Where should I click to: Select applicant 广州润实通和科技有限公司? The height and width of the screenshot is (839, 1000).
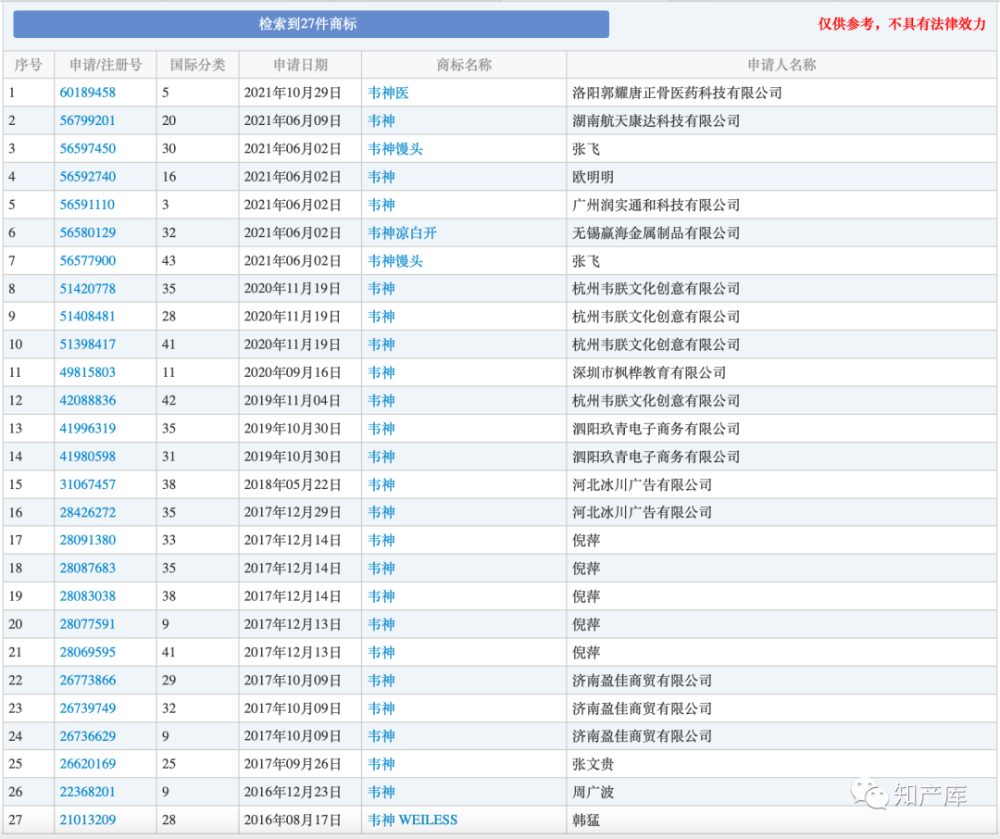(x=656, y=205)
